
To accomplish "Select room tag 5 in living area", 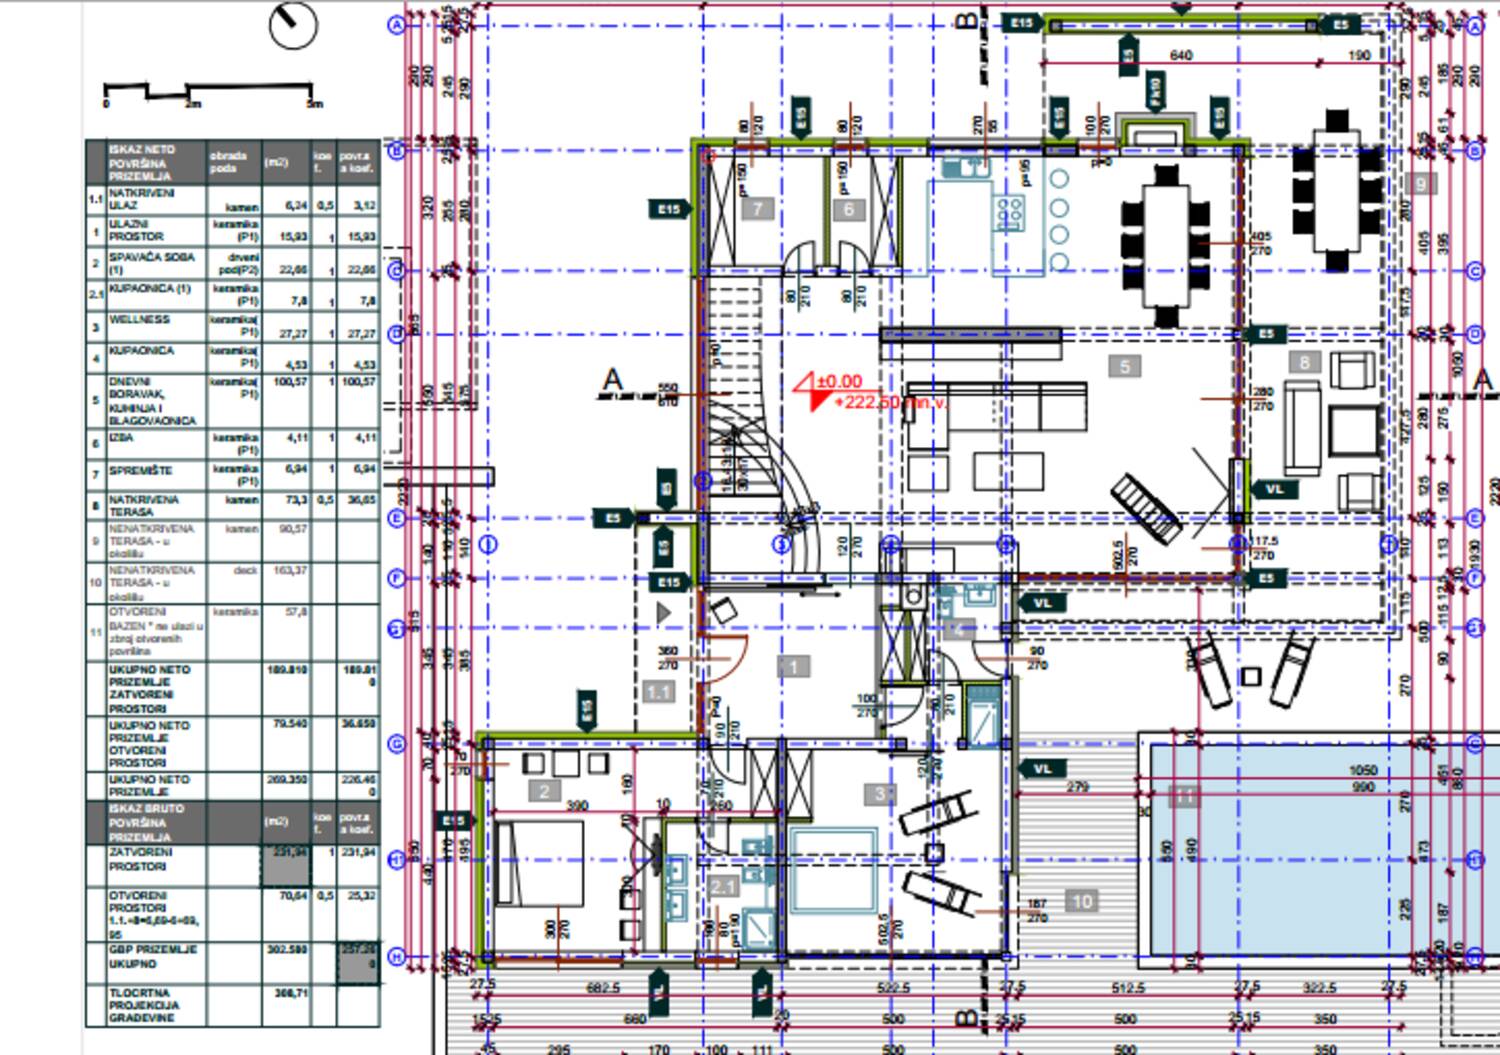I will click(x=1125, y=367).
